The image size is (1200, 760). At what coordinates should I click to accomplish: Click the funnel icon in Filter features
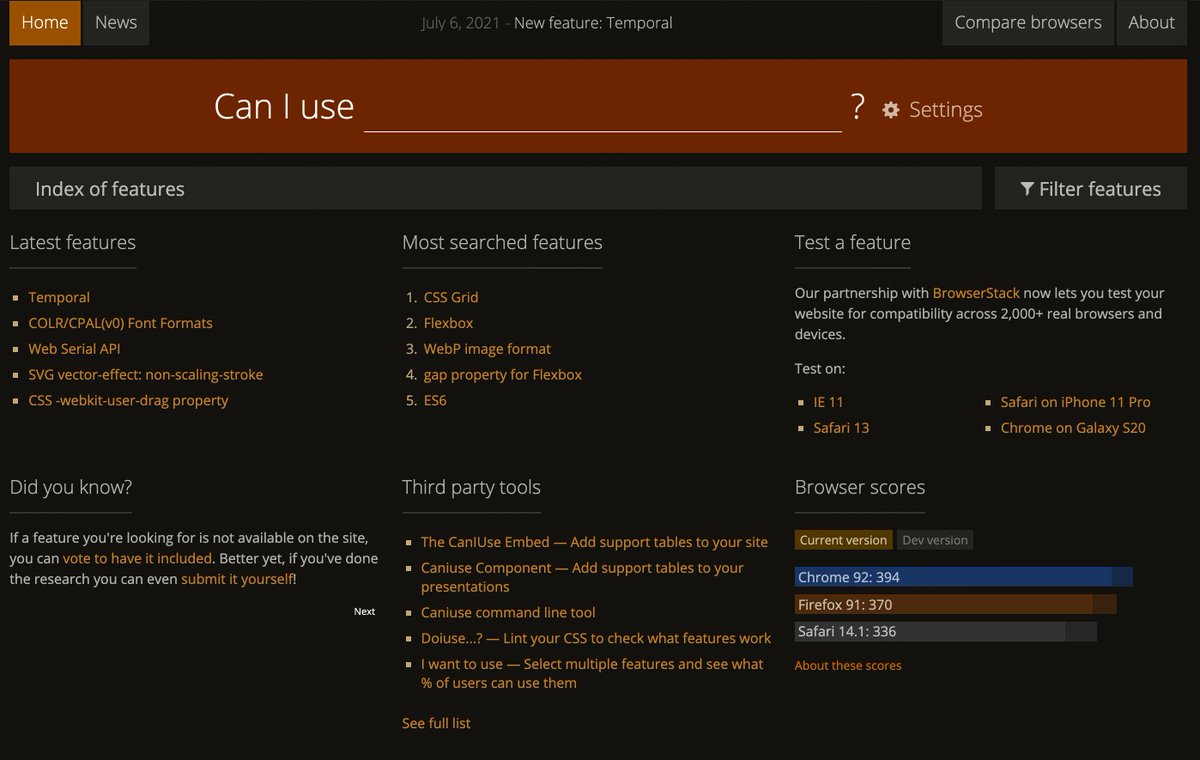click(x=1027, y=189)
